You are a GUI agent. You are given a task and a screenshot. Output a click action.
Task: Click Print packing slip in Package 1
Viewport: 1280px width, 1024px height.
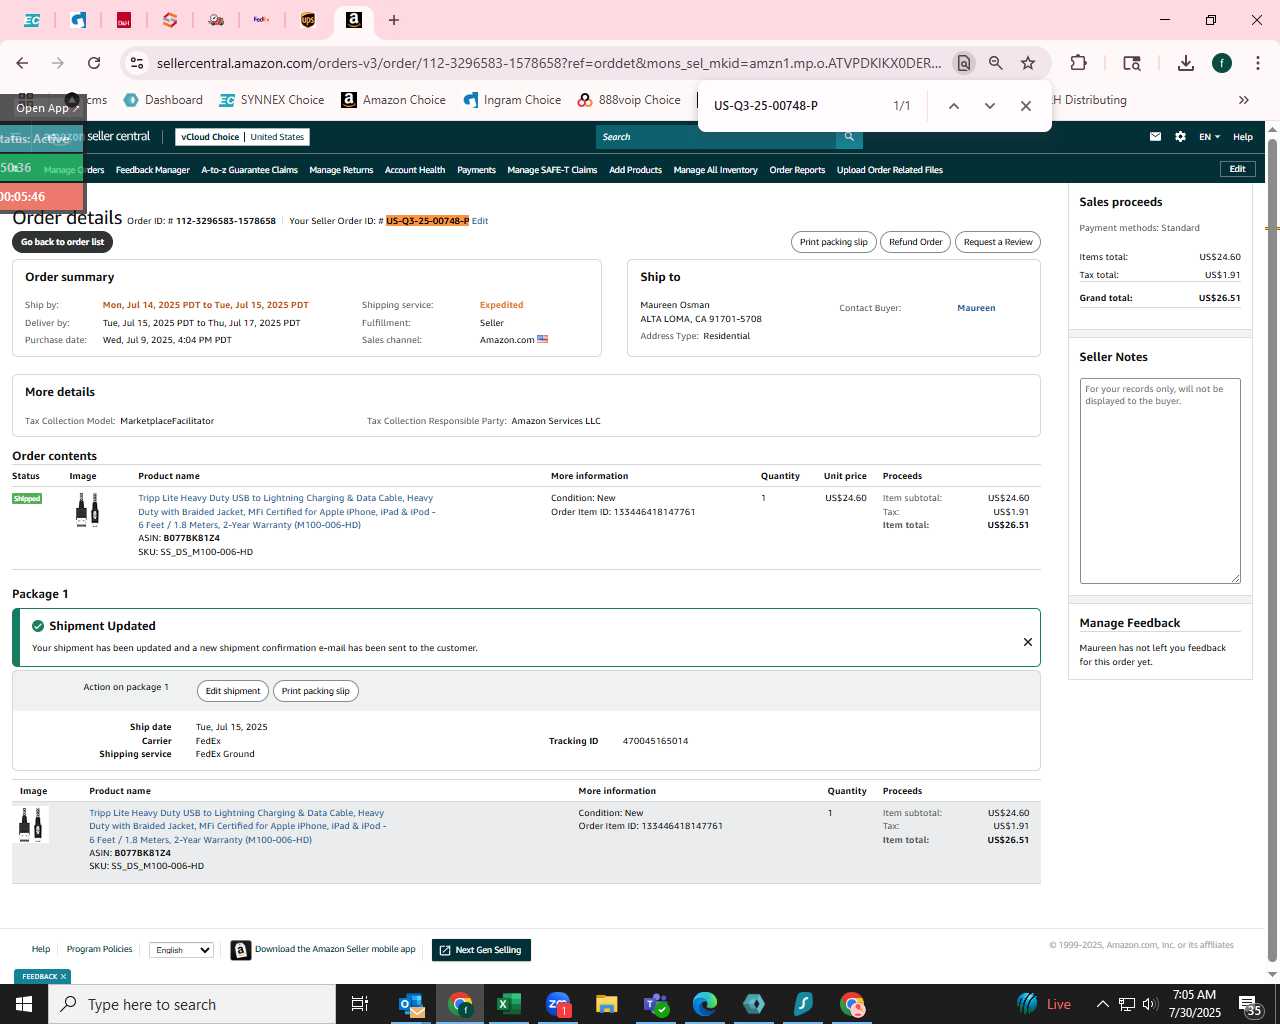coord(316,691)
